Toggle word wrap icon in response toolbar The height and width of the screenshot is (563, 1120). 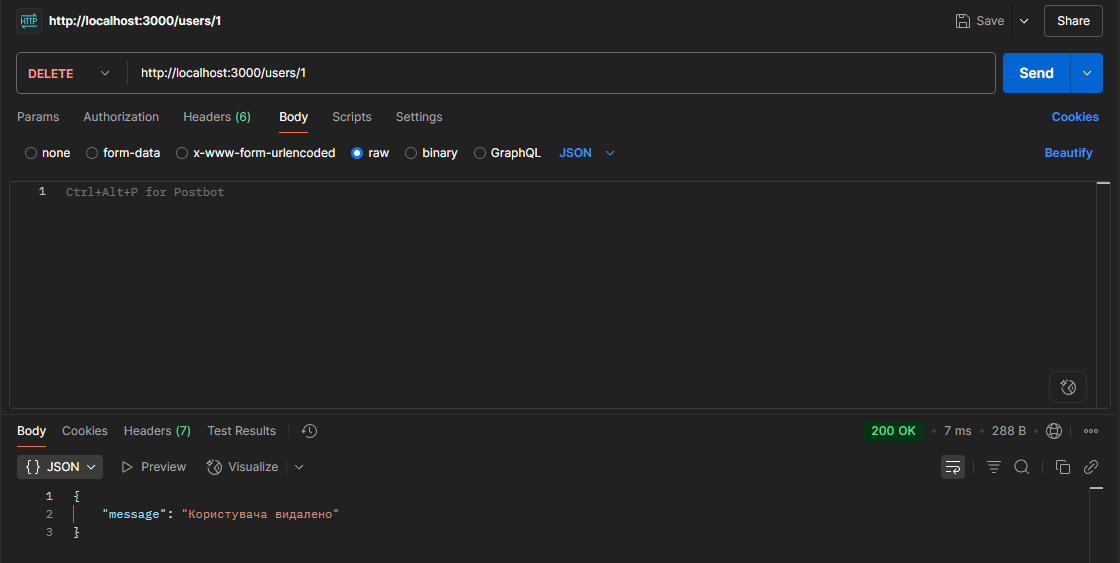pos(953,467)
